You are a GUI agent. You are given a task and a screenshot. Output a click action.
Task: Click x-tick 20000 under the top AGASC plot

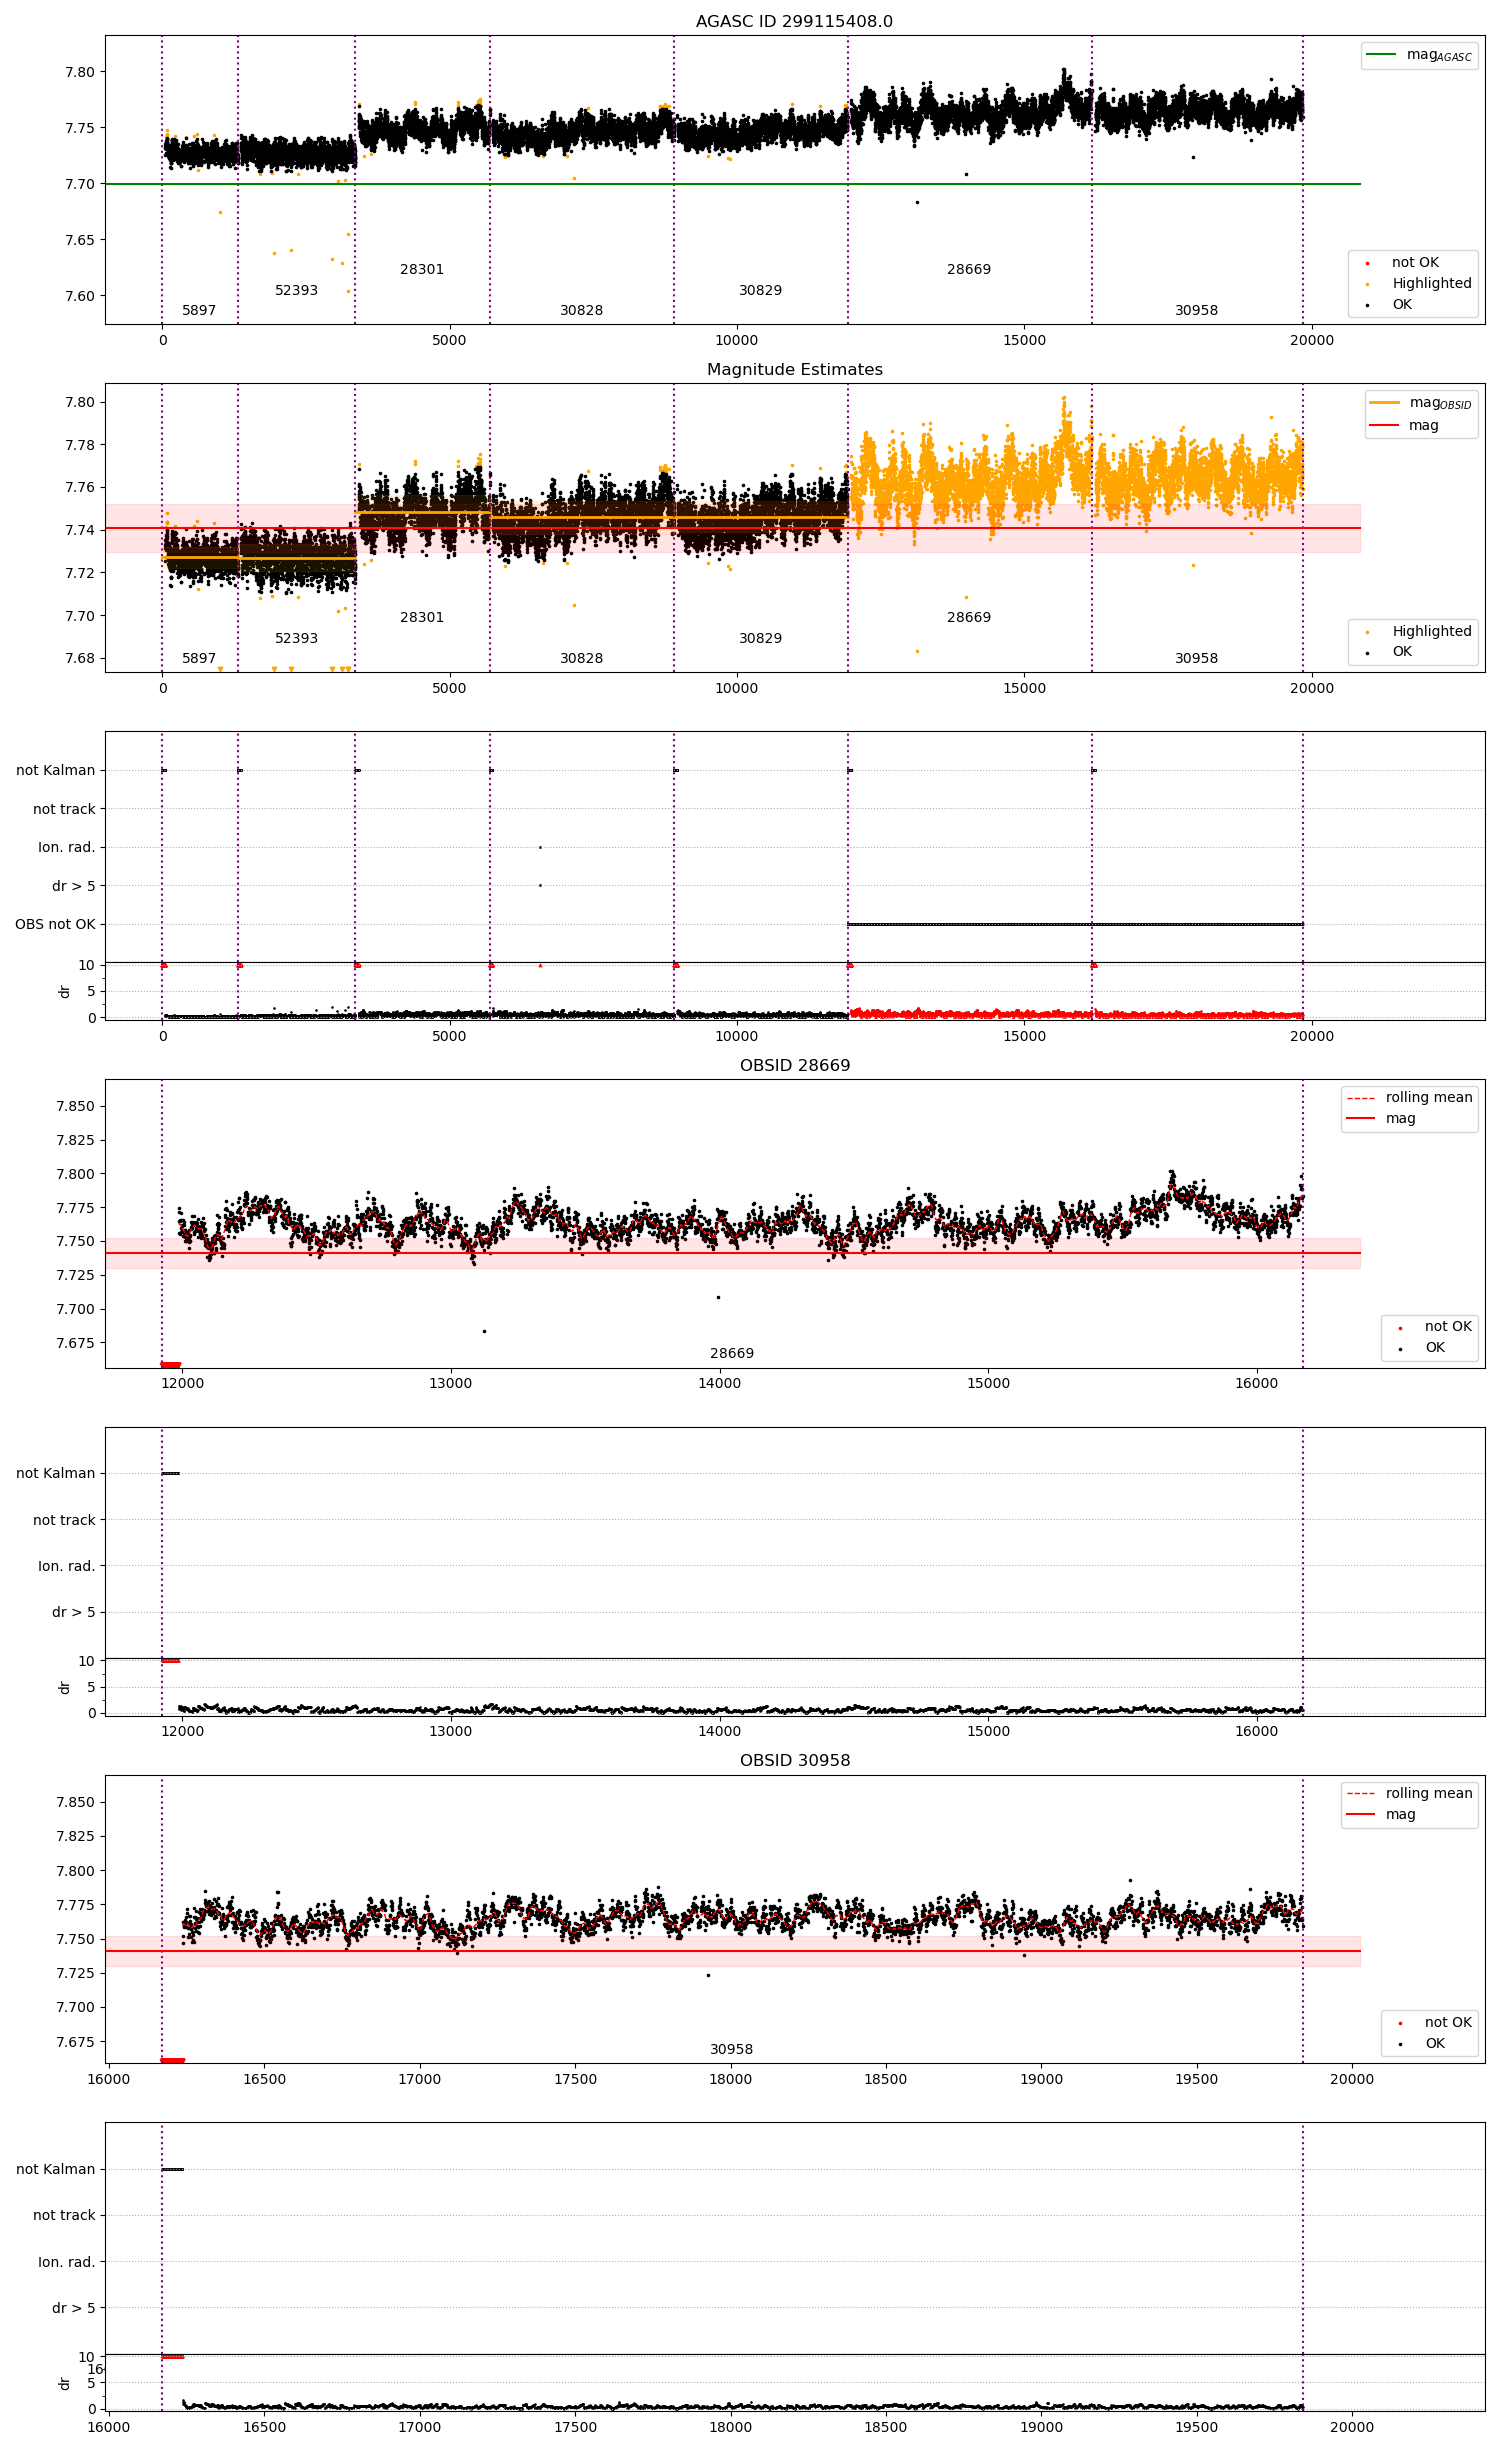1311,341
